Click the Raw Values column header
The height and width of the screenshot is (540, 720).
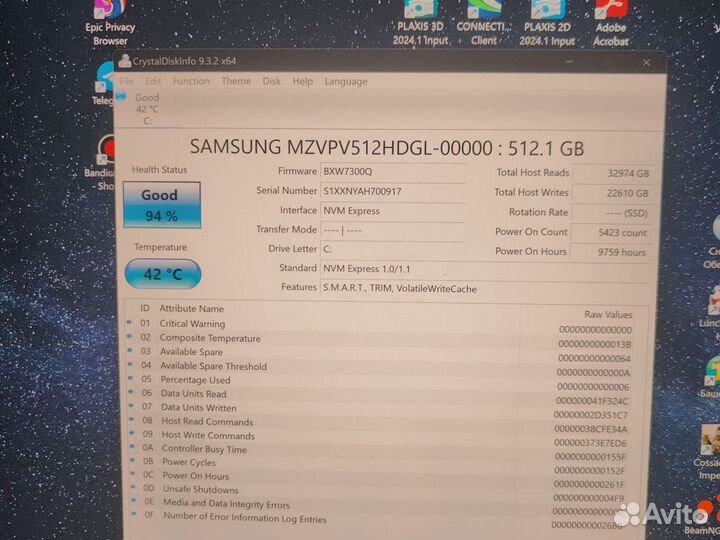point(608,315)
